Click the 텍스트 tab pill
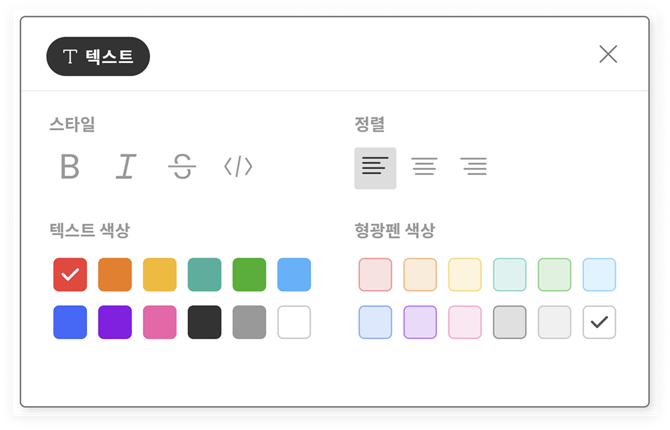This screenshot has width=670, height=430. (98, 57)
